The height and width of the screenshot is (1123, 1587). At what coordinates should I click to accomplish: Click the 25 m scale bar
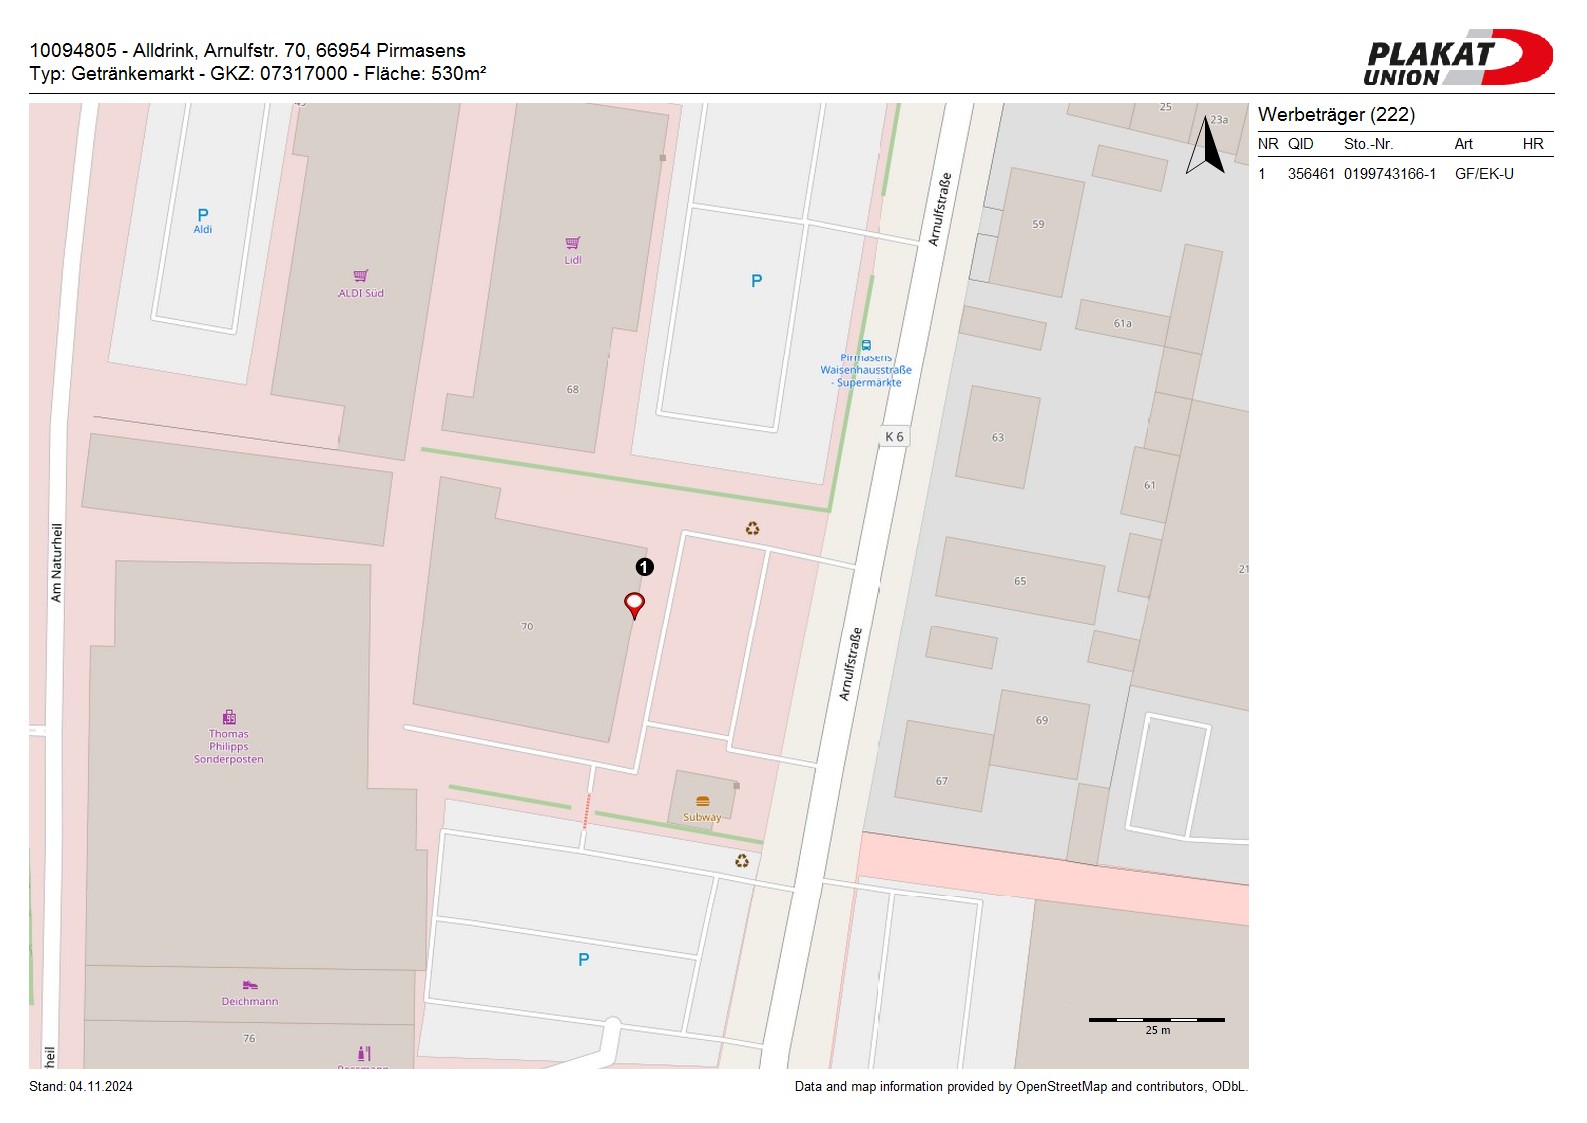click(x=1156, y=1020)
